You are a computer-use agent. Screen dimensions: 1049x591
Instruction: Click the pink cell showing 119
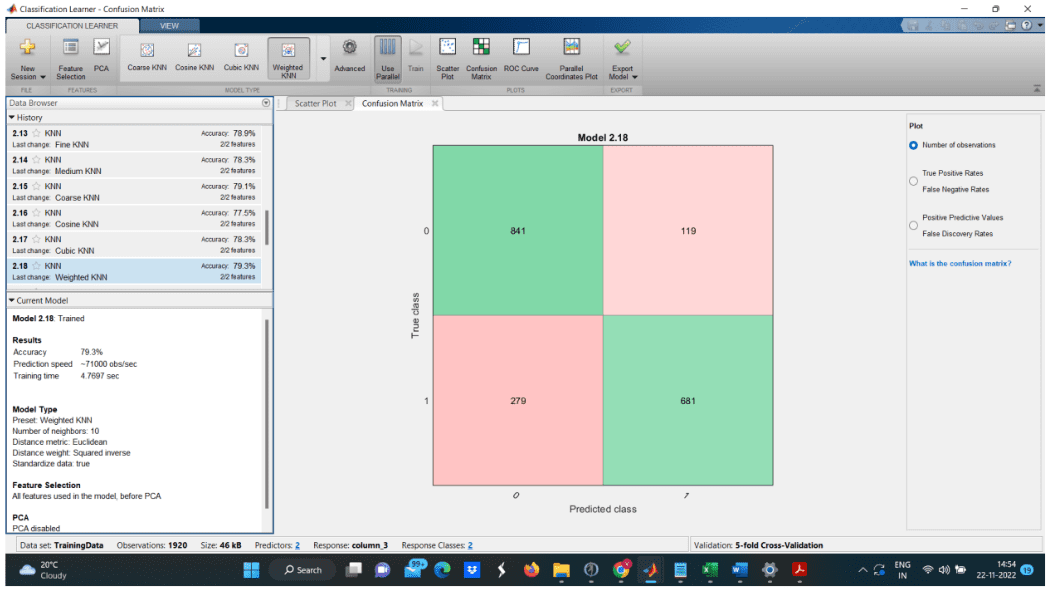pyautogui.click(x=688, y=230)
